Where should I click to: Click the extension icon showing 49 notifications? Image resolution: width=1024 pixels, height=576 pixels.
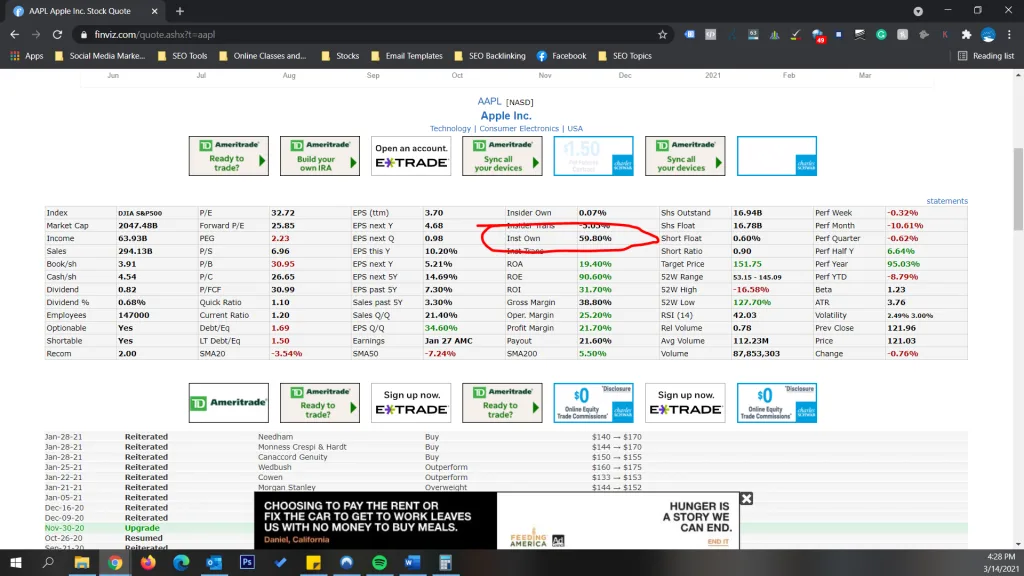coord(817,34)
